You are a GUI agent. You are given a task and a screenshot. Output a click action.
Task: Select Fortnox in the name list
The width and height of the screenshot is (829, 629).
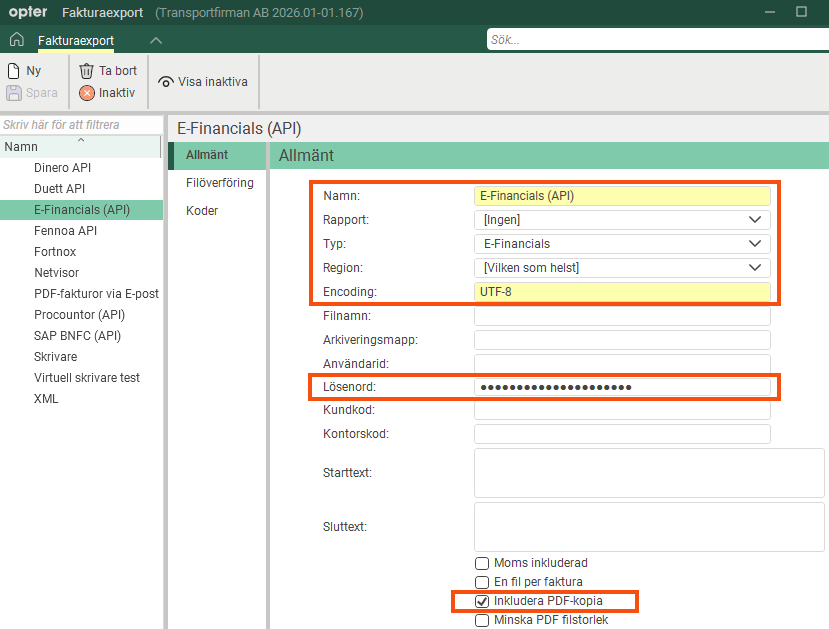[55, 252]
